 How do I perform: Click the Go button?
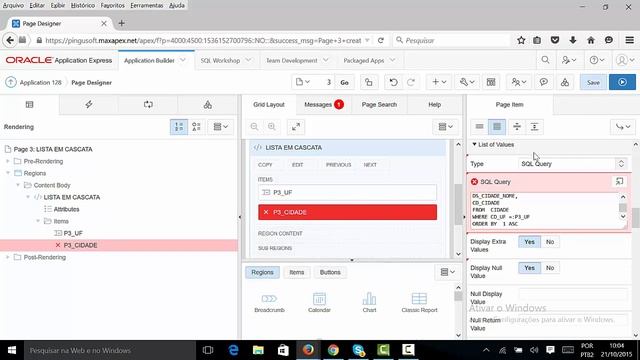tap(344, 82)
